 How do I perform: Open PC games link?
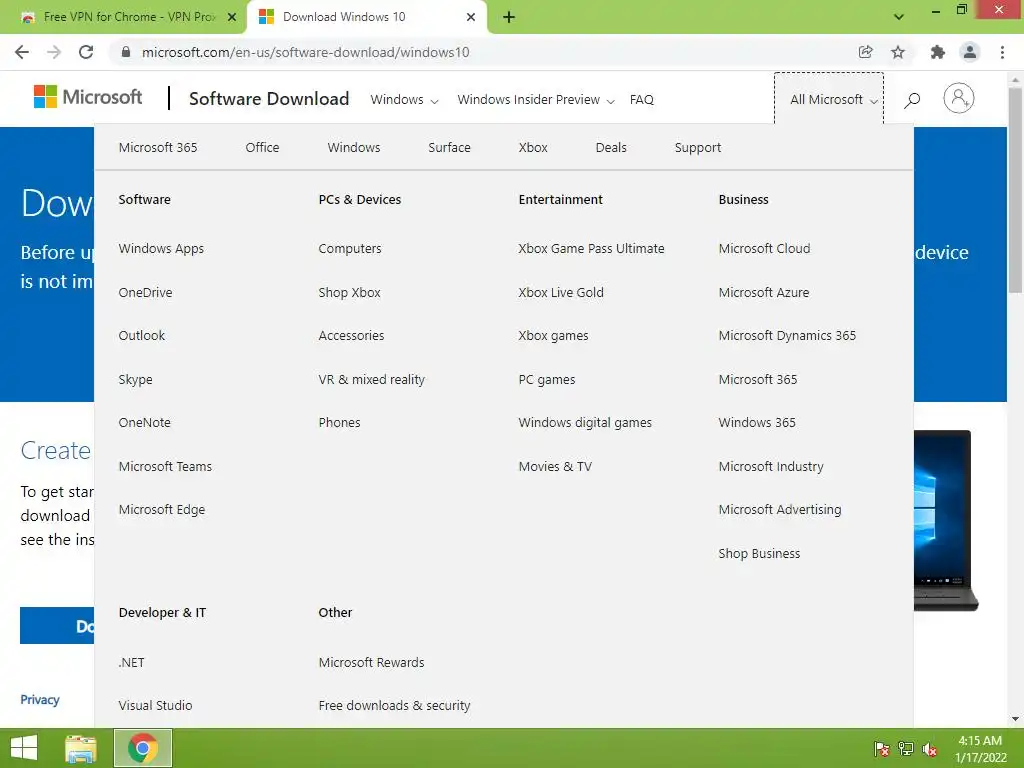click(547, 379)
